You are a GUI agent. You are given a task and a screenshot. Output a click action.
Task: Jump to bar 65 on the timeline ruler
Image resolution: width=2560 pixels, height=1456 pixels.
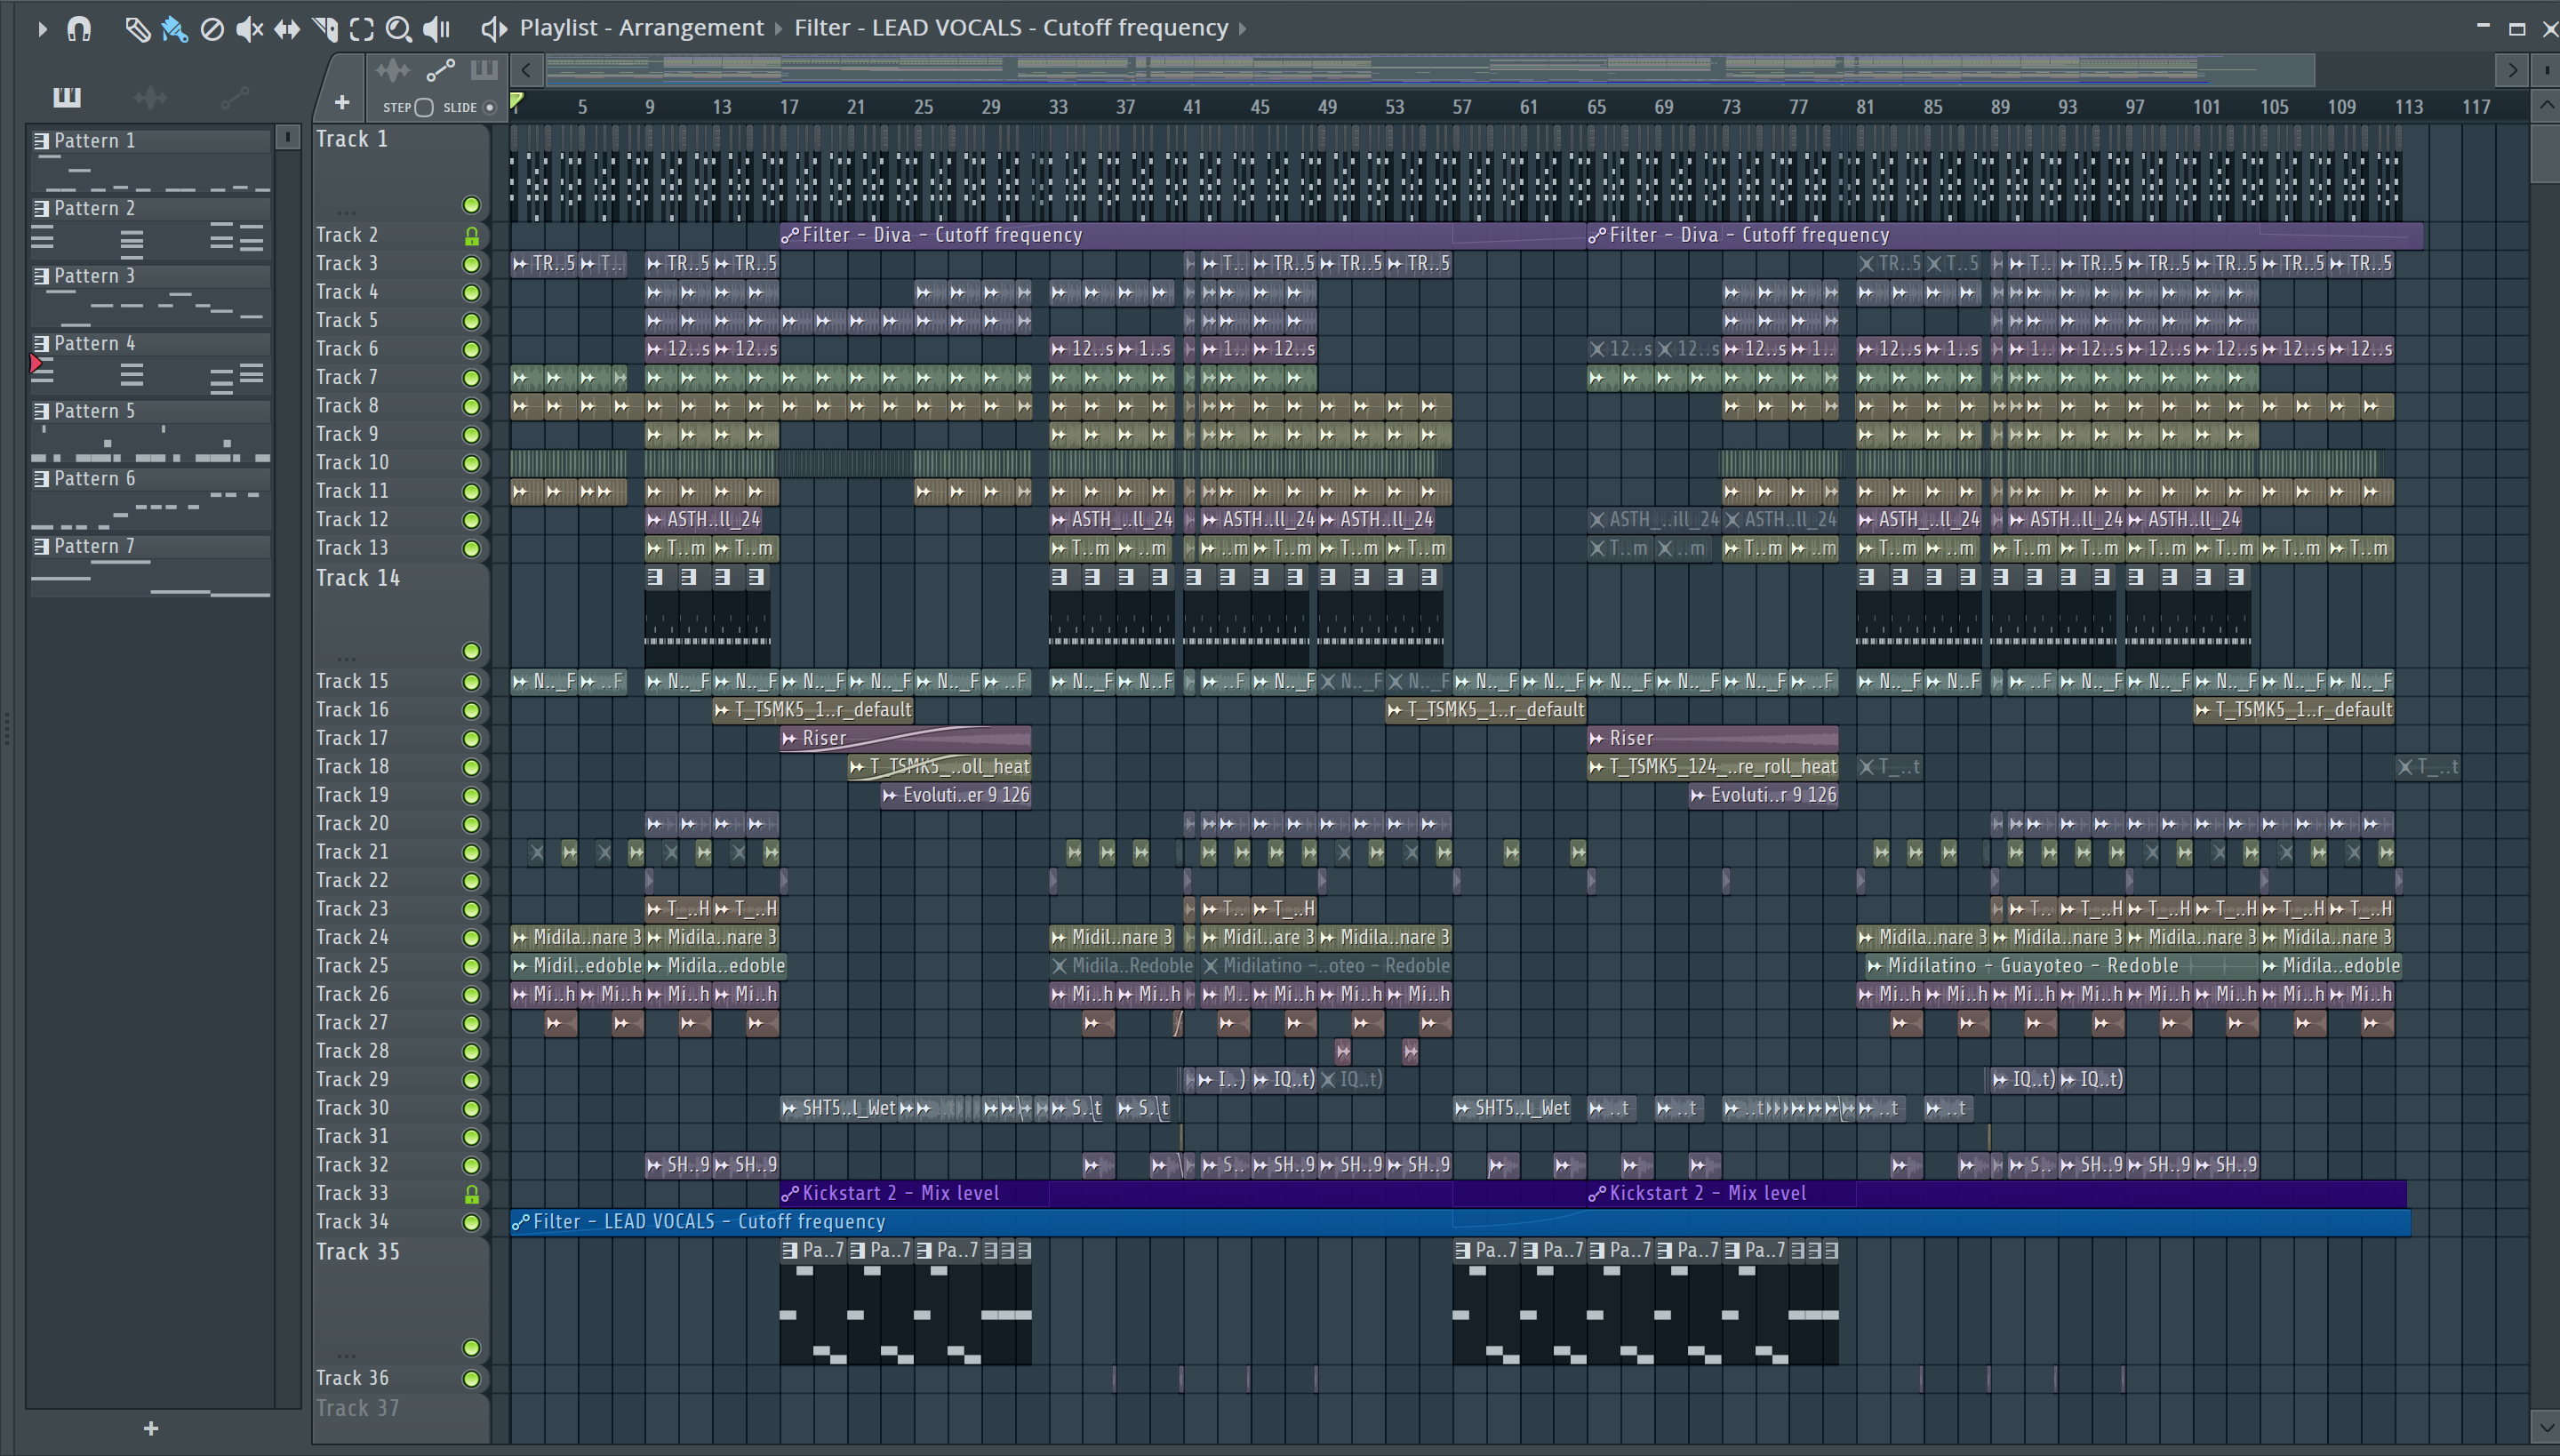(1596, 107)
